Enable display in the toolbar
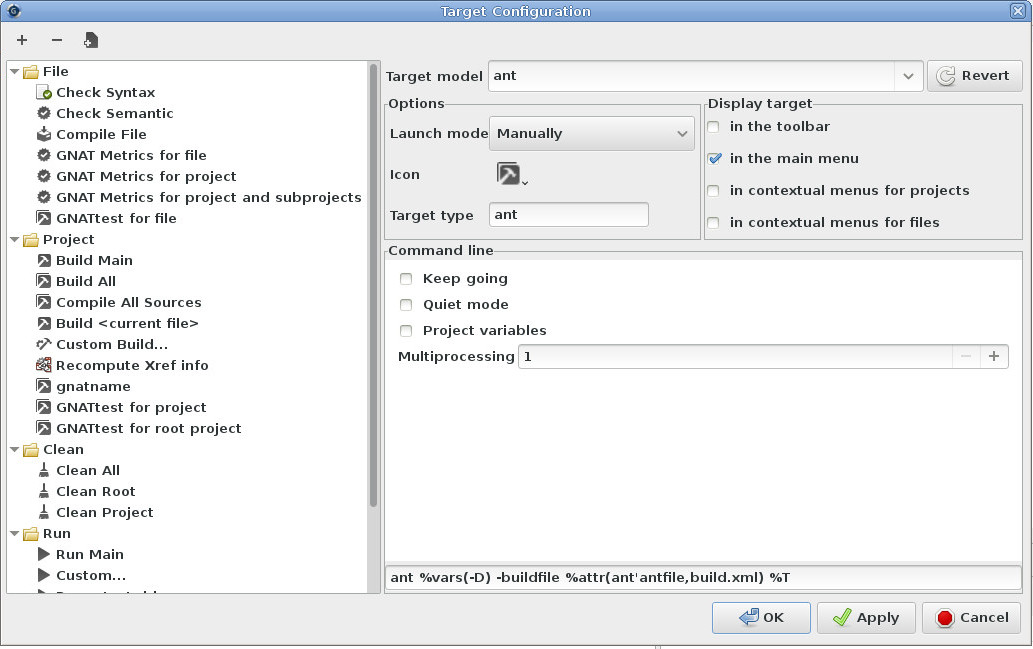This screenshot has width=1033, height=649. (713, 127)
